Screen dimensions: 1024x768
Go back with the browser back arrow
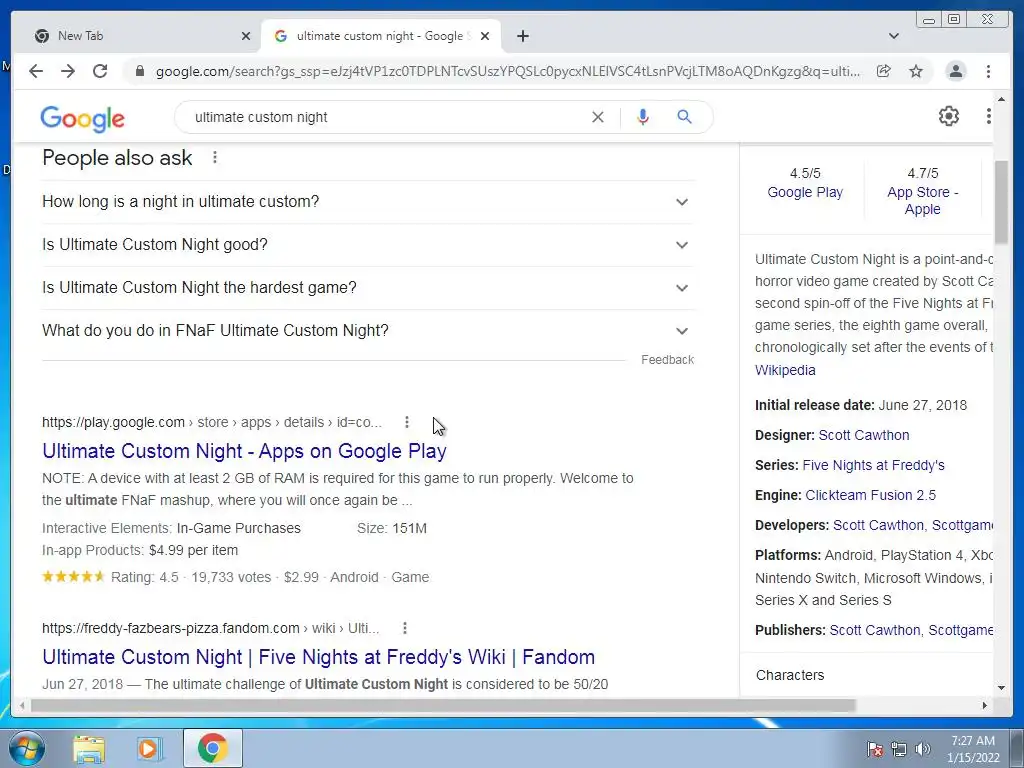pos(36,71)
